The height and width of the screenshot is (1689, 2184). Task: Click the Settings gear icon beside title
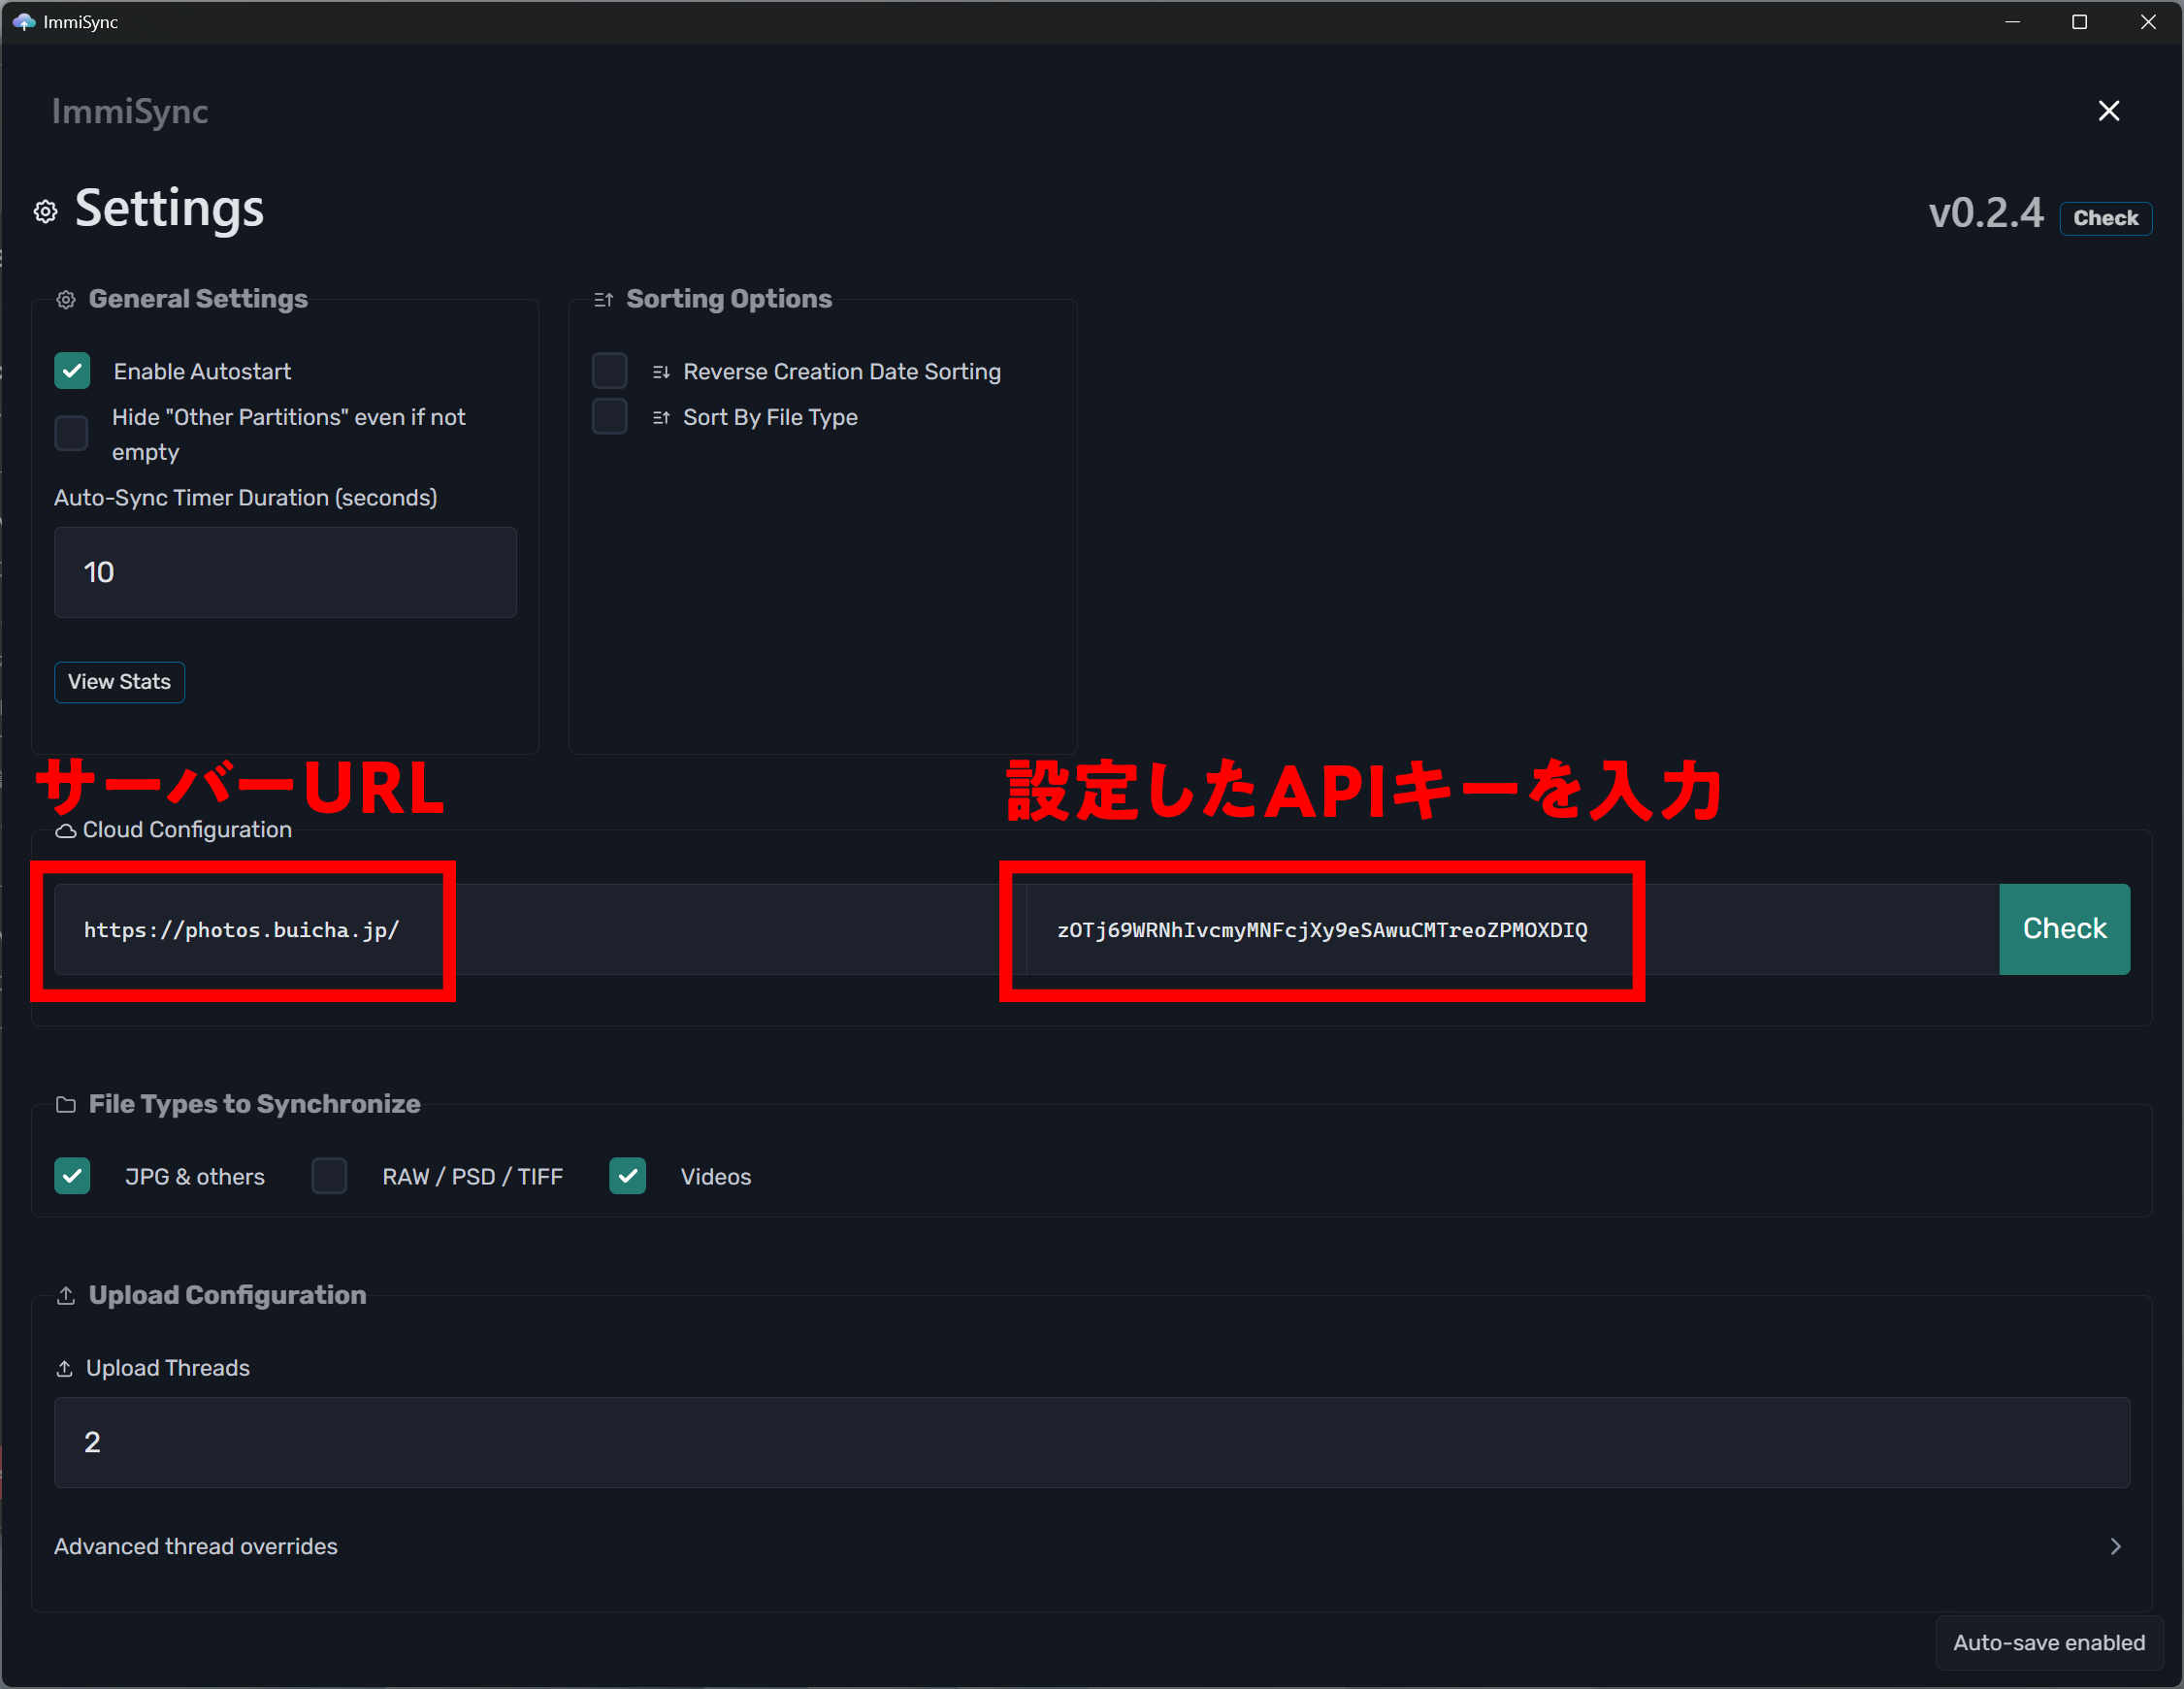coord(46,211)
